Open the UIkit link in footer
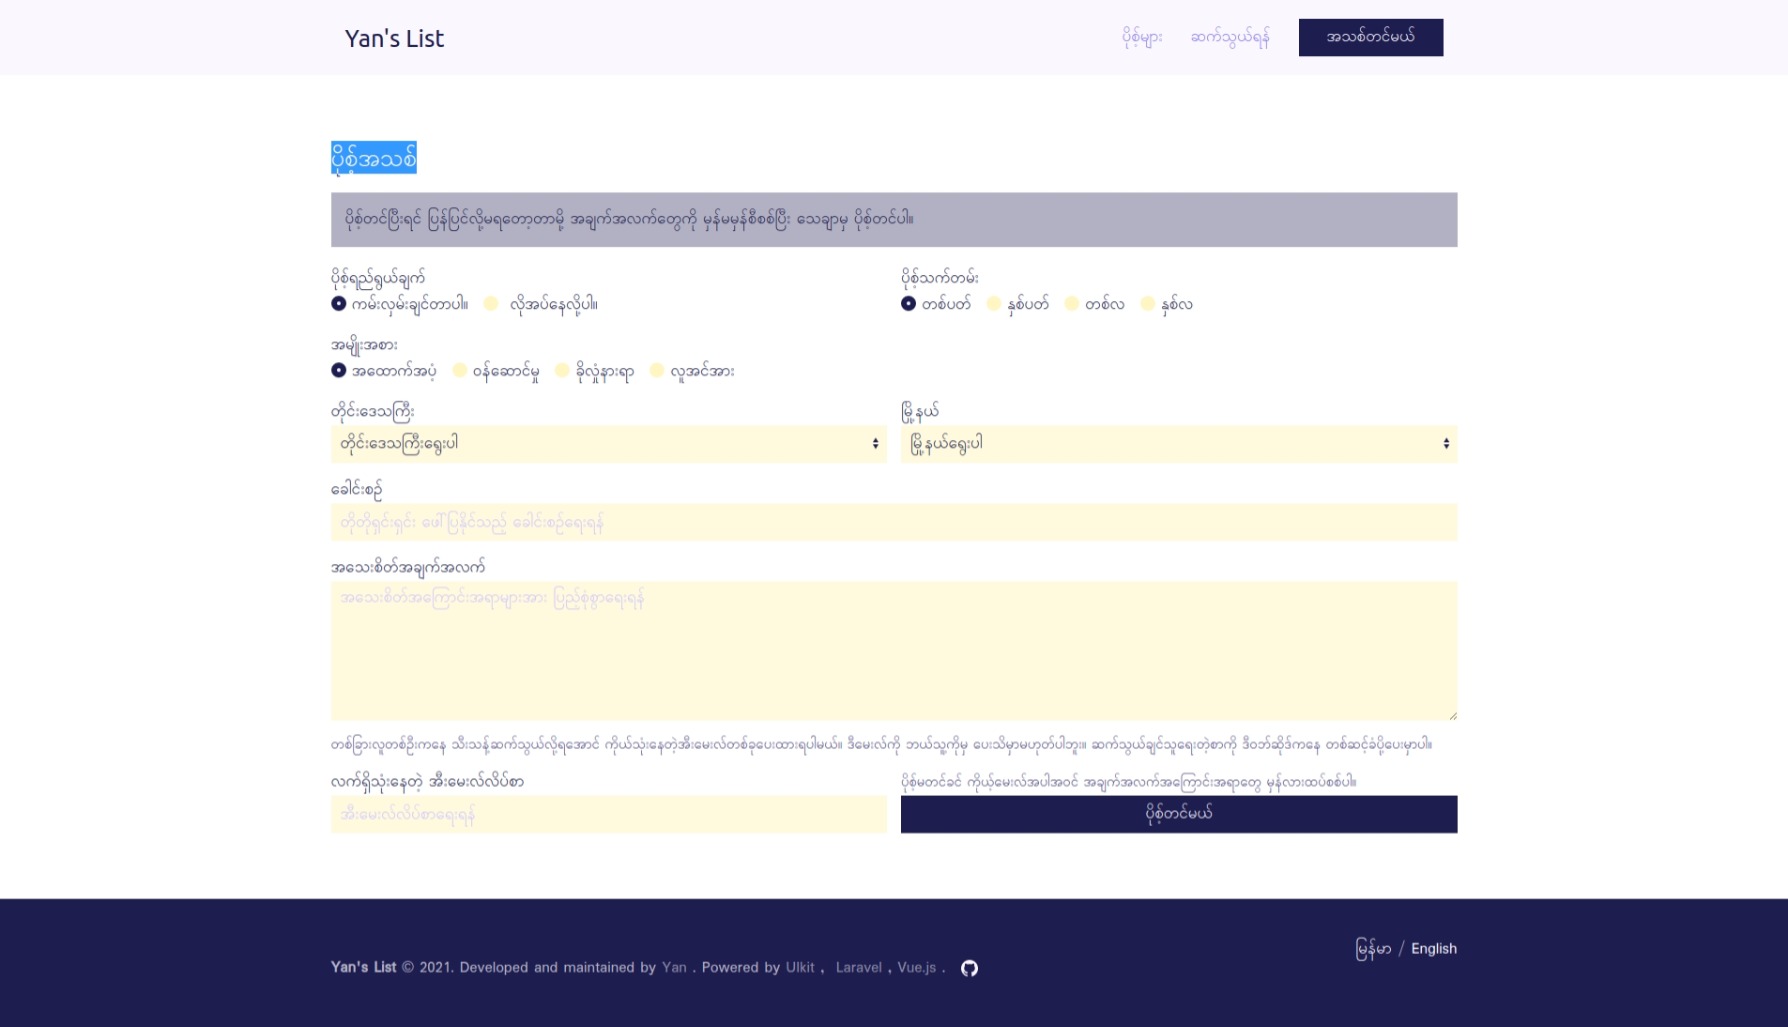 pos(800,968)
